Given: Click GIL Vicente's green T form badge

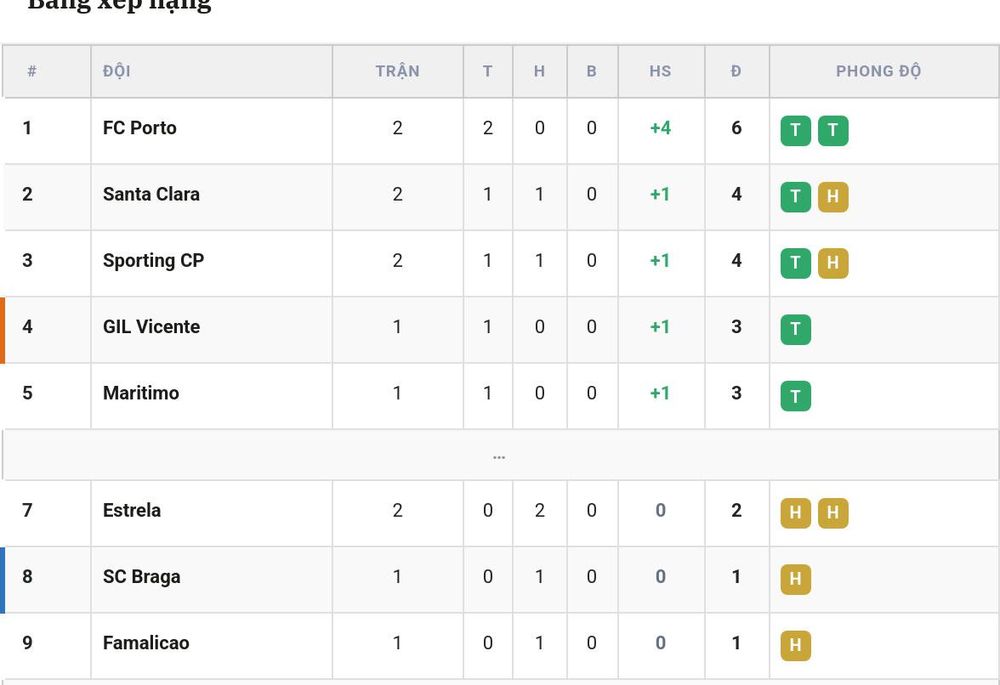Looking at the screenshot, I should 795,329.
